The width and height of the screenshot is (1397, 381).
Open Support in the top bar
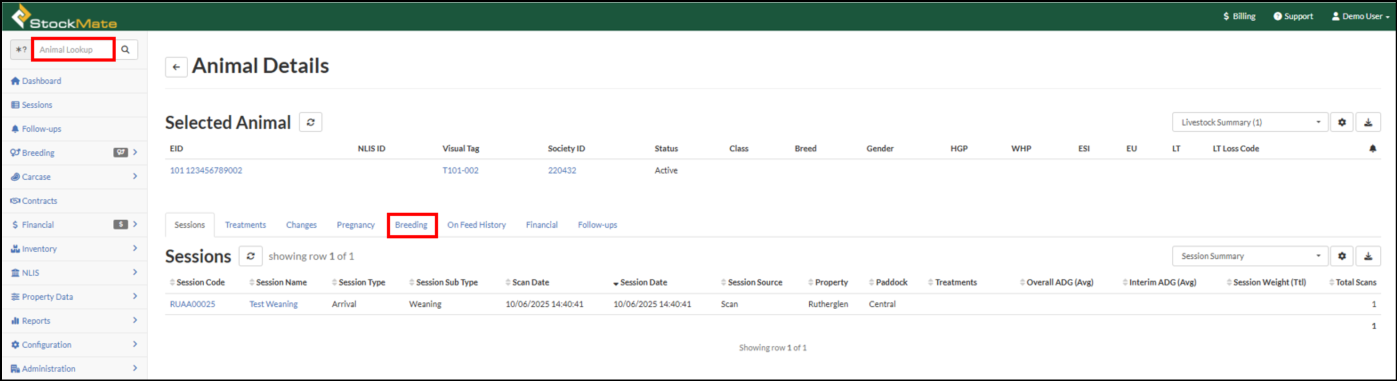(x=1293, y=16)
